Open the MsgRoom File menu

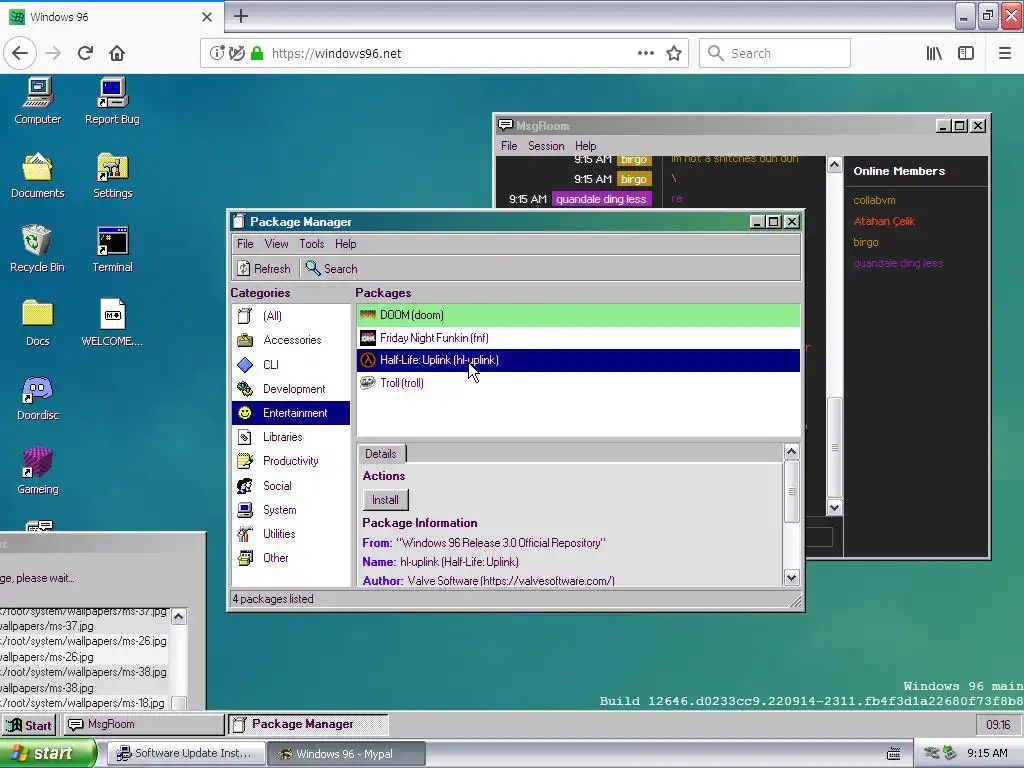click(x=509, y=146)
